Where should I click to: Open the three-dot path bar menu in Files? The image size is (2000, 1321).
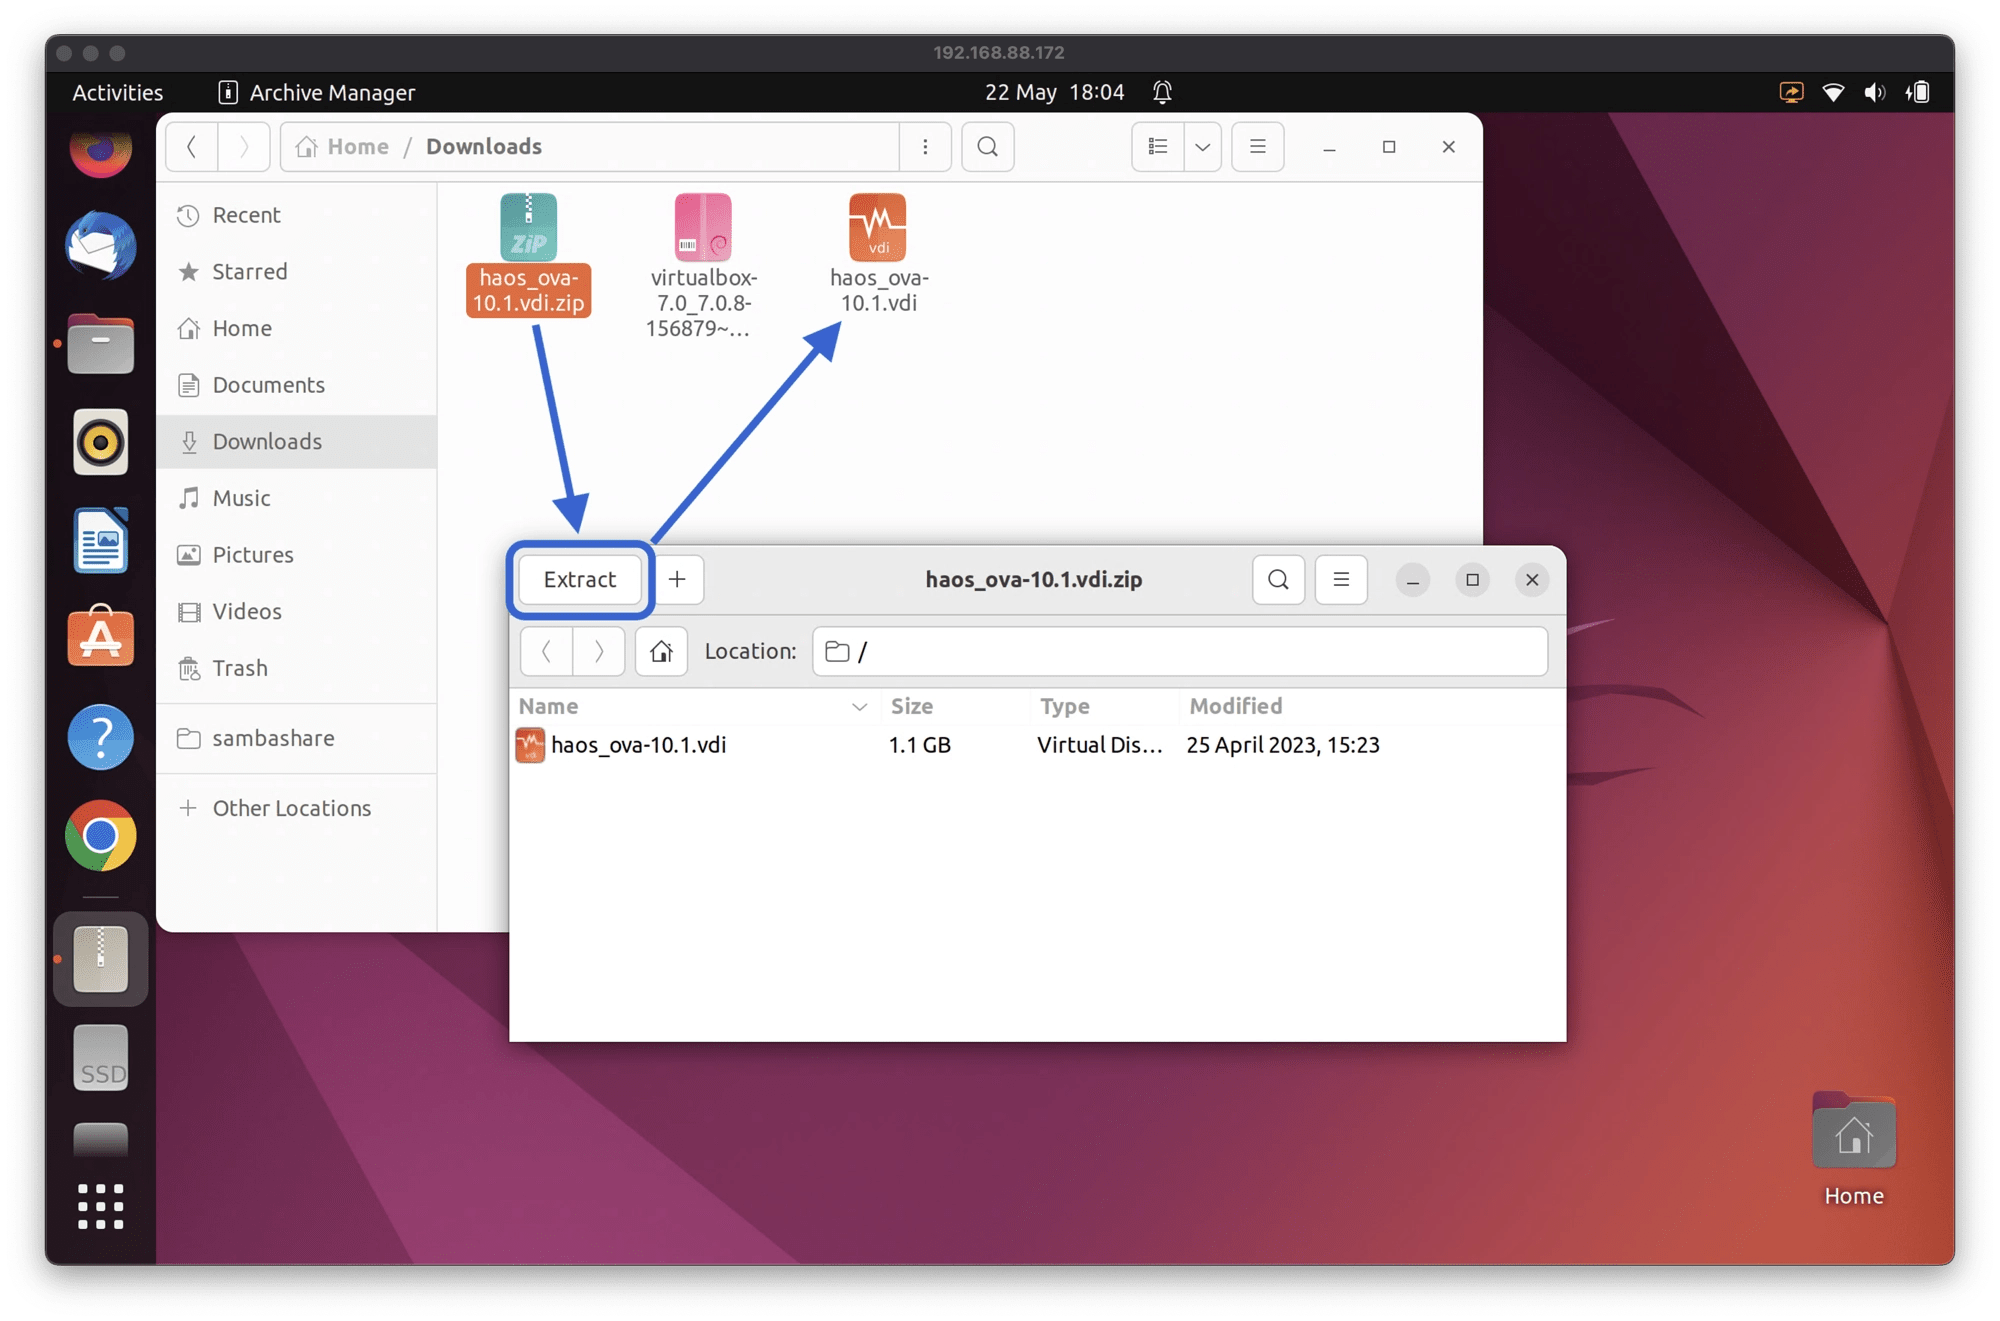925,146
